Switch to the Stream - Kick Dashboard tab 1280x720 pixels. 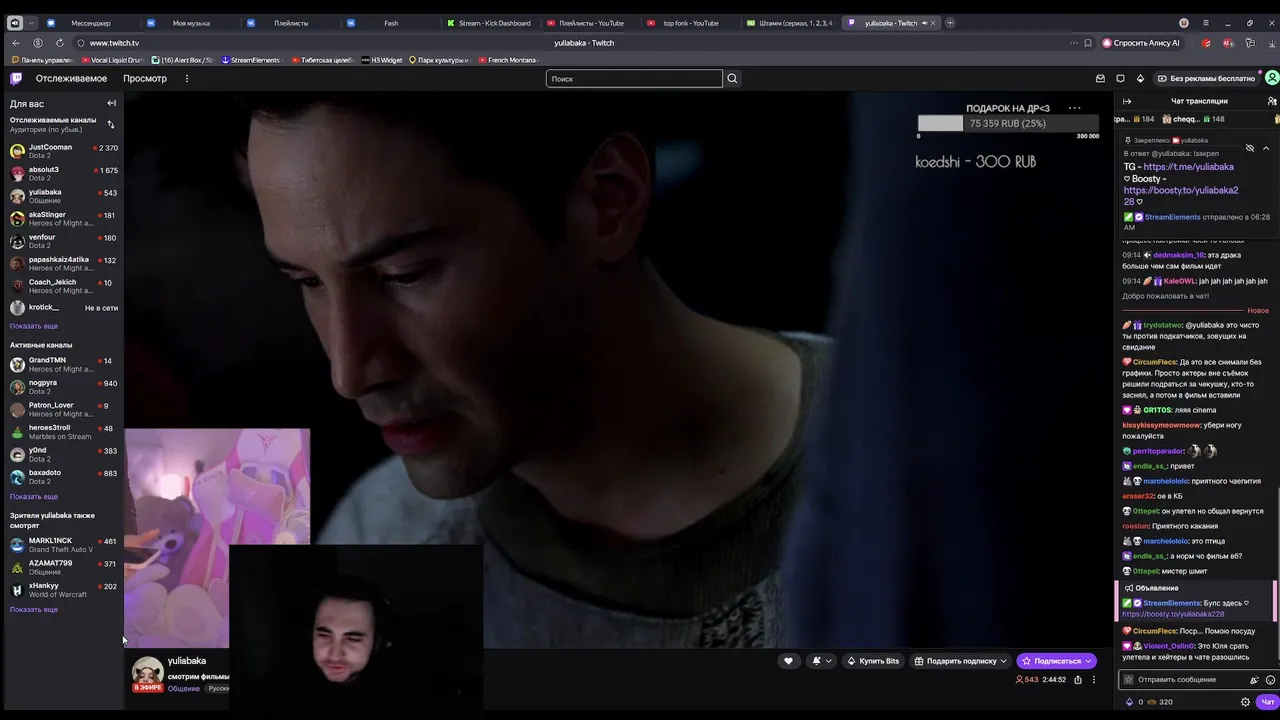(x=490, y=23)
